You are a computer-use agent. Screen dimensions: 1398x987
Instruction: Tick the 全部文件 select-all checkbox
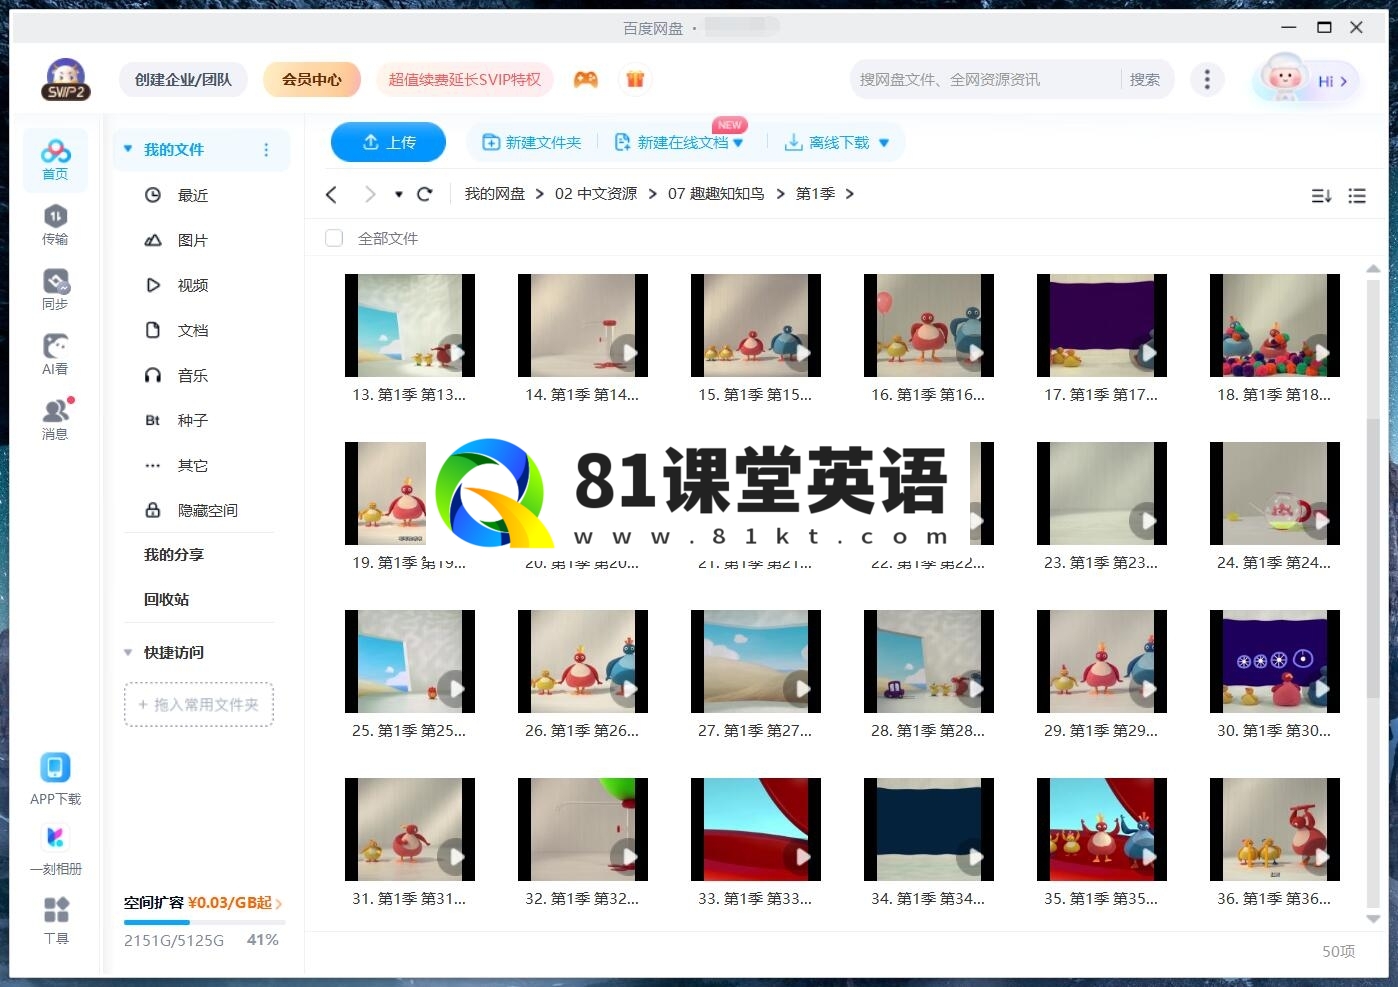pos(334,238)
